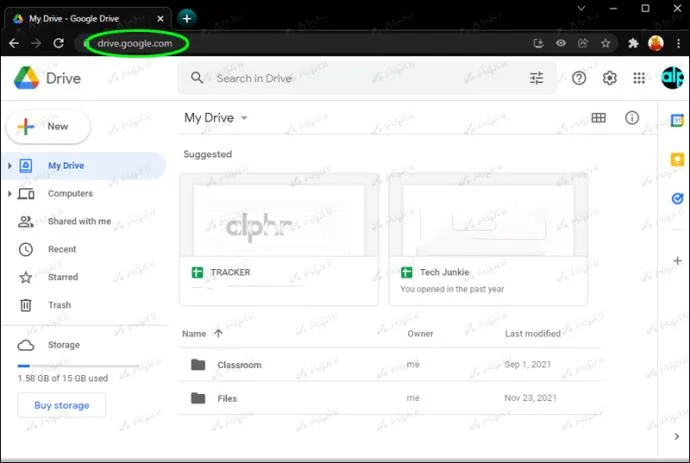Get add-ons plus icon in side panel
This screenshot has height=463, width=690.
pos(677,261)
